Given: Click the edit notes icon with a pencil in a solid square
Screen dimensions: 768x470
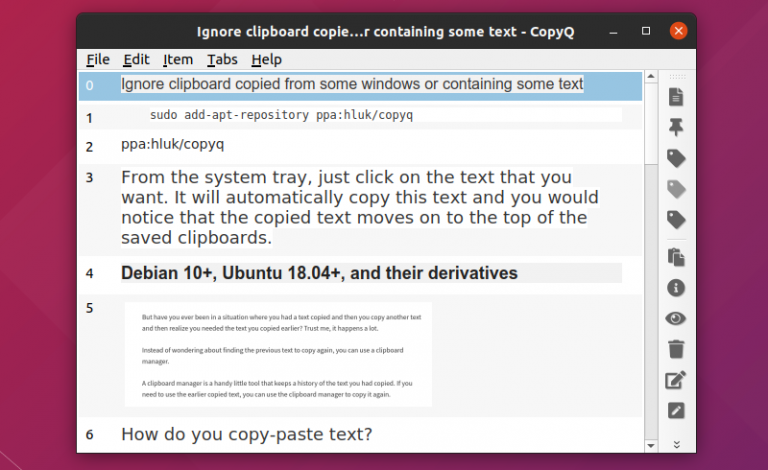Looking at the screenshot, I should coord(676,411).
